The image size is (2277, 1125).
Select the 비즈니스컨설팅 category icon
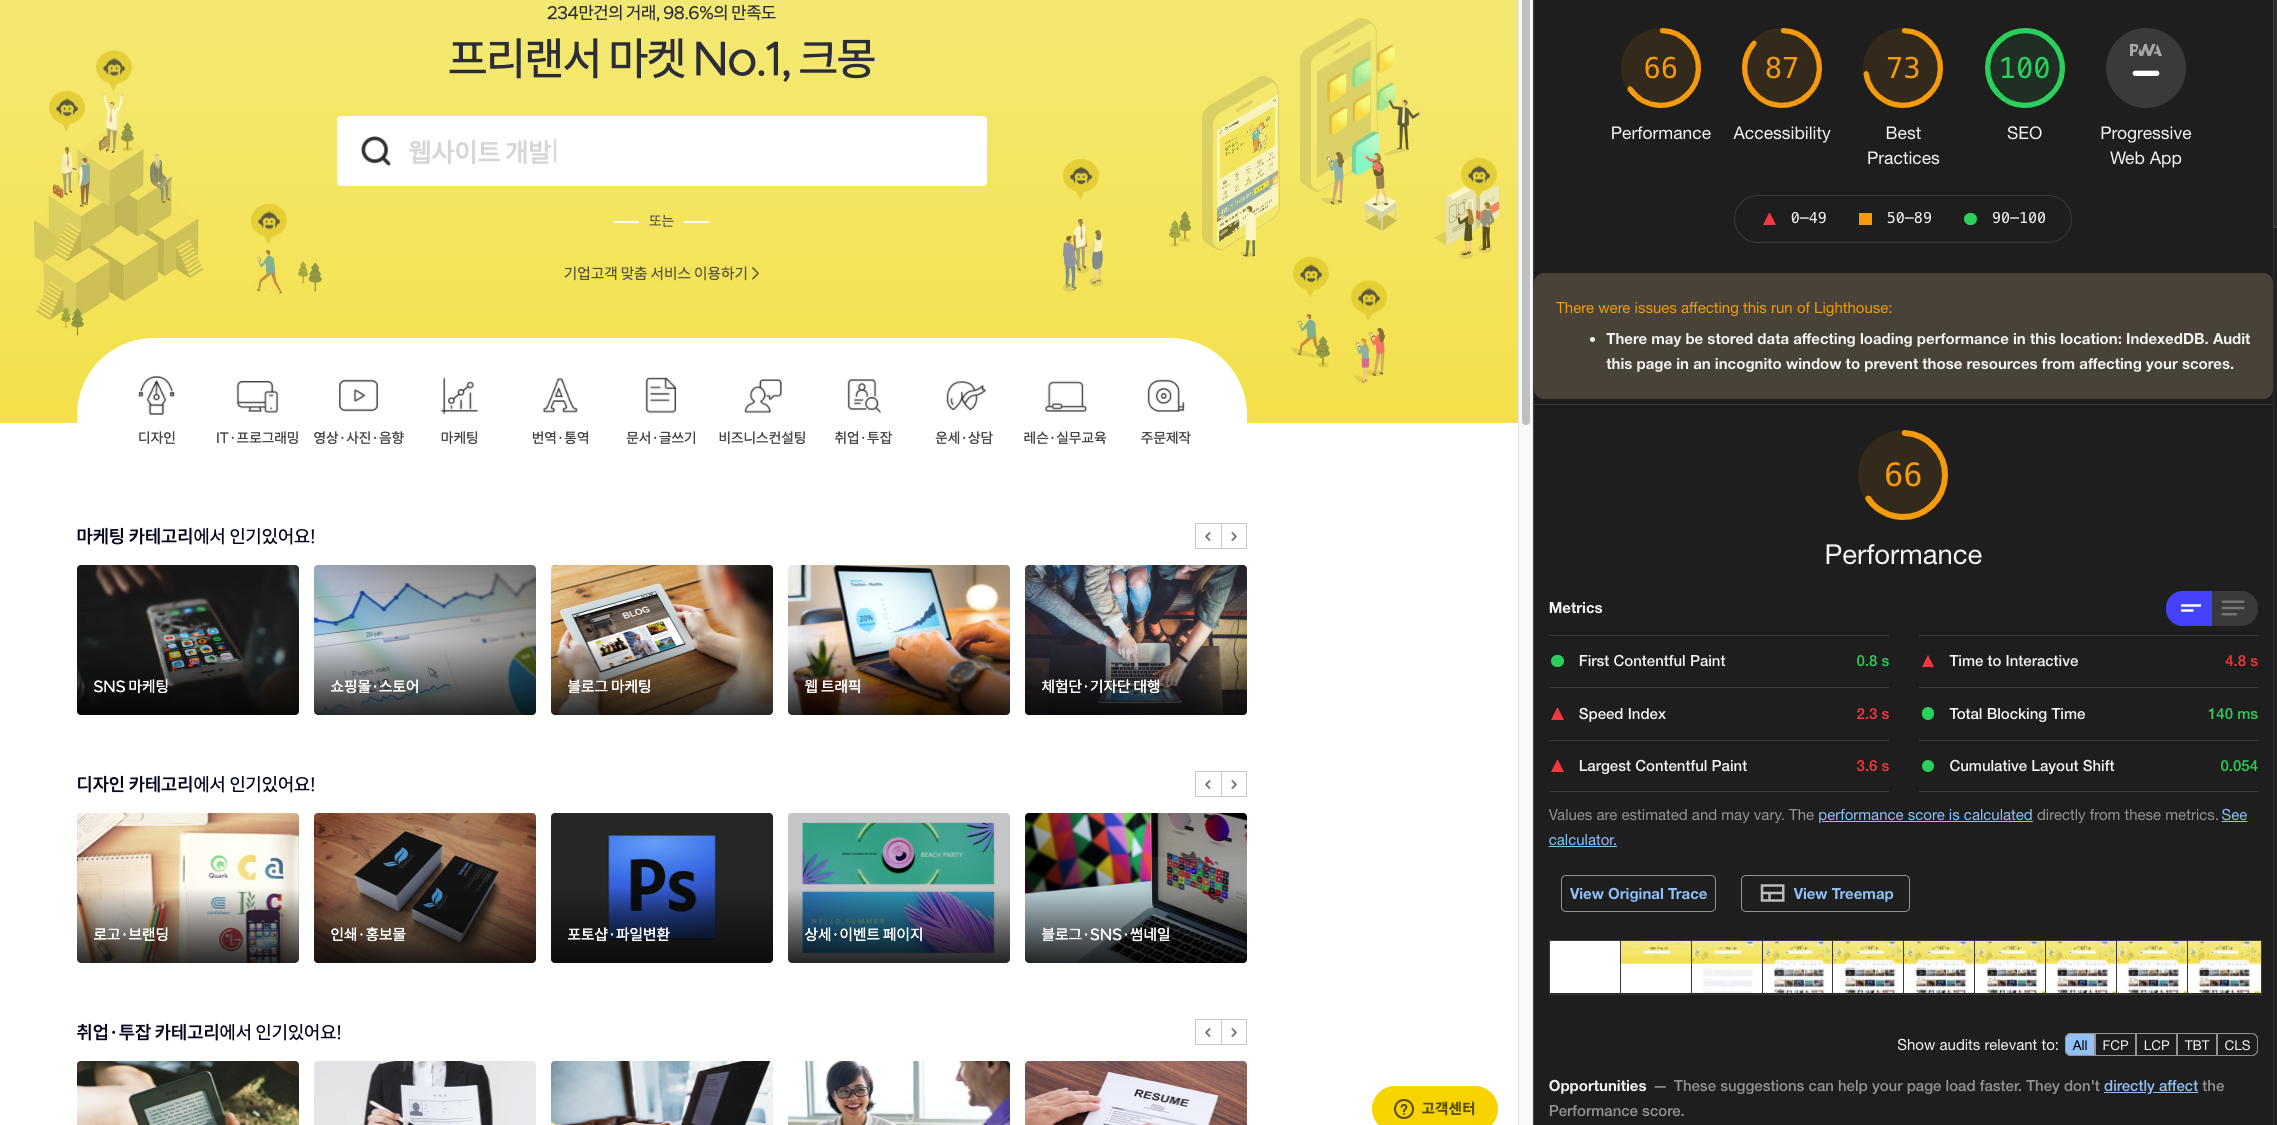[x=762, y=396]
